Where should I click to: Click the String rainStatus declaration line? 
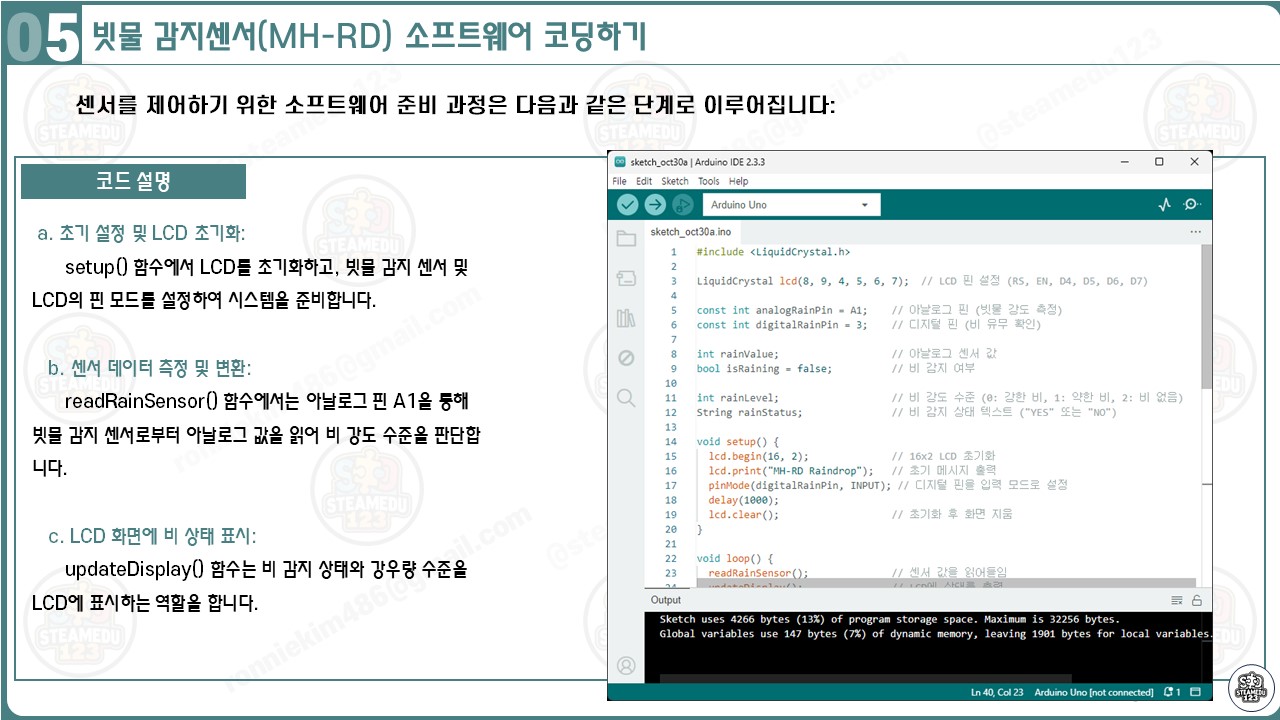(x=907, y=412)
